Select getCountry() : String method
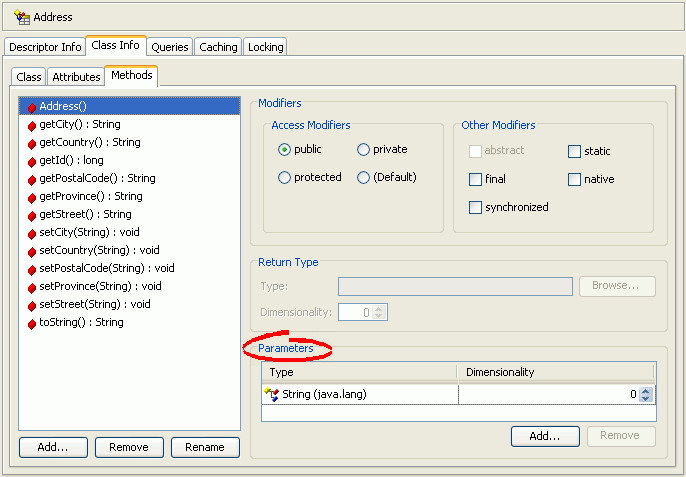Viewport: 686px width, 477px height. (130, 143)
